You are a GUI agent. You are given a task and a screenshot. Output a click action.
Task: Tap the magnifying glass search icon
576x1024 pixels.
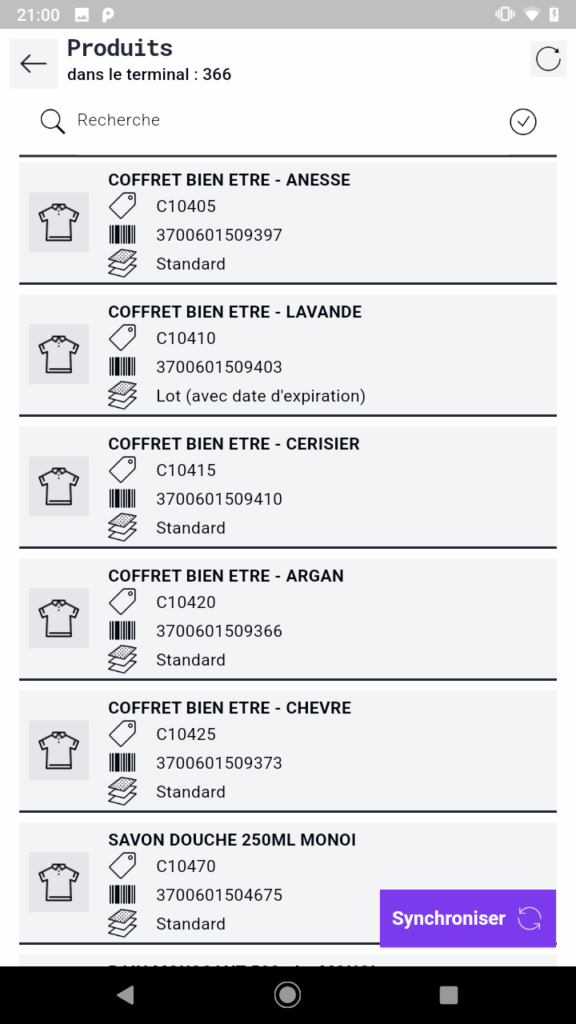click(52, 121)
